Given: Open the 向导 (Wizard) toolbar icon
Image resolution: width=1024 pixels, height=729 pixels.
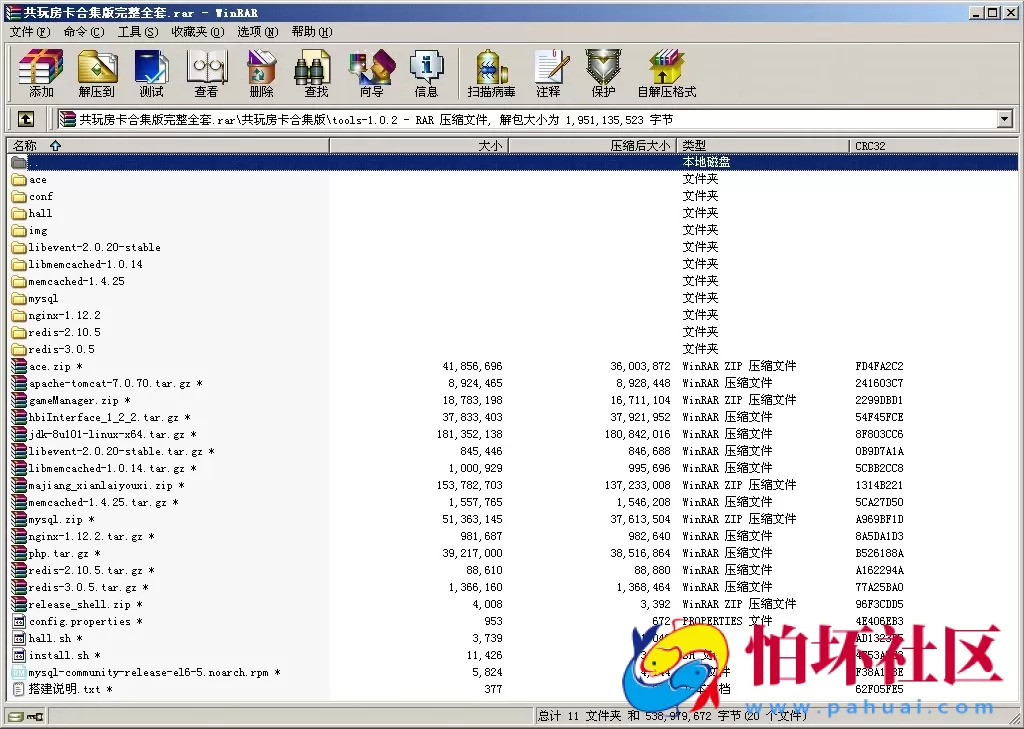Looking at the screenshot, I should click(371, 73).
